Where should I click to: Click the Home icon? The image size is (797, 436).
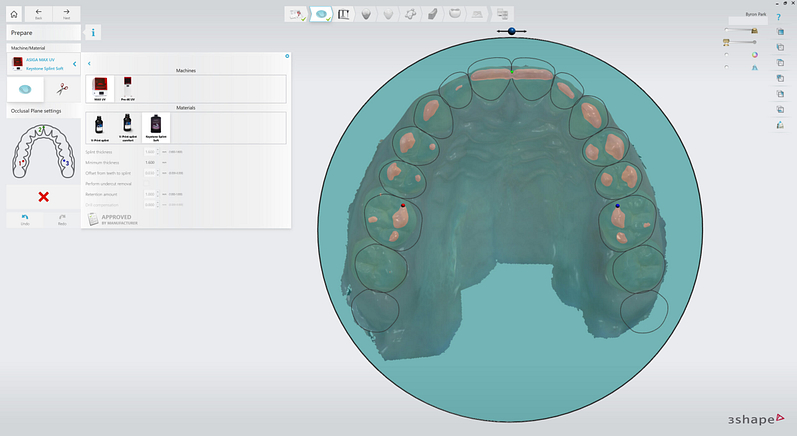point(14,13)
